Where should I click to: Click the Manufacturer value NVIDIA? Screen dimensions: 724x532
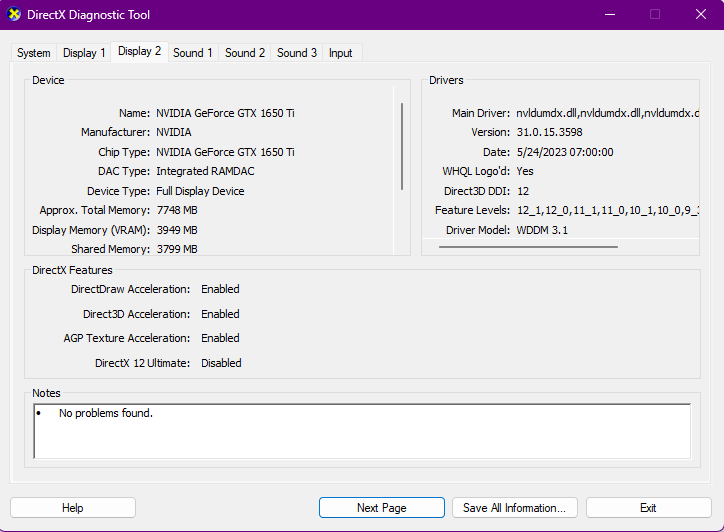pyautogui.click(x=174, y=132)
